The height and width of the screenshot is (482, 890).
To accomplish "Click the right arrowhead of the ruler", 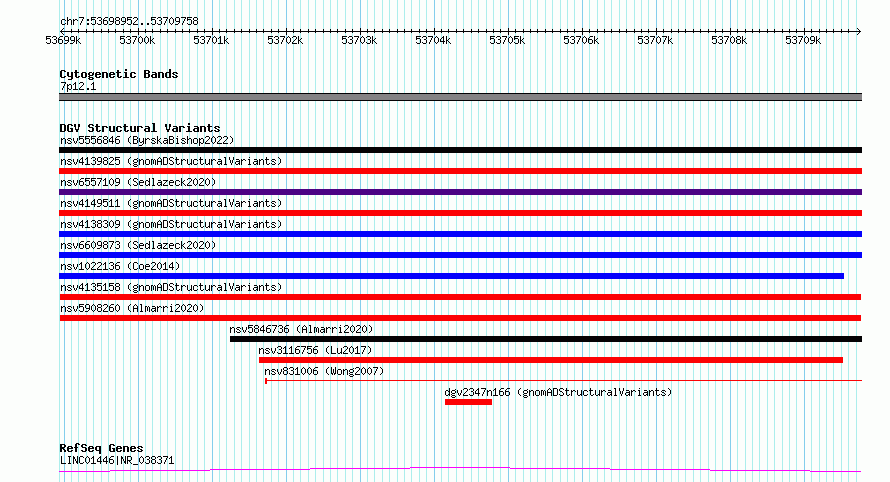I will [859, 31].
